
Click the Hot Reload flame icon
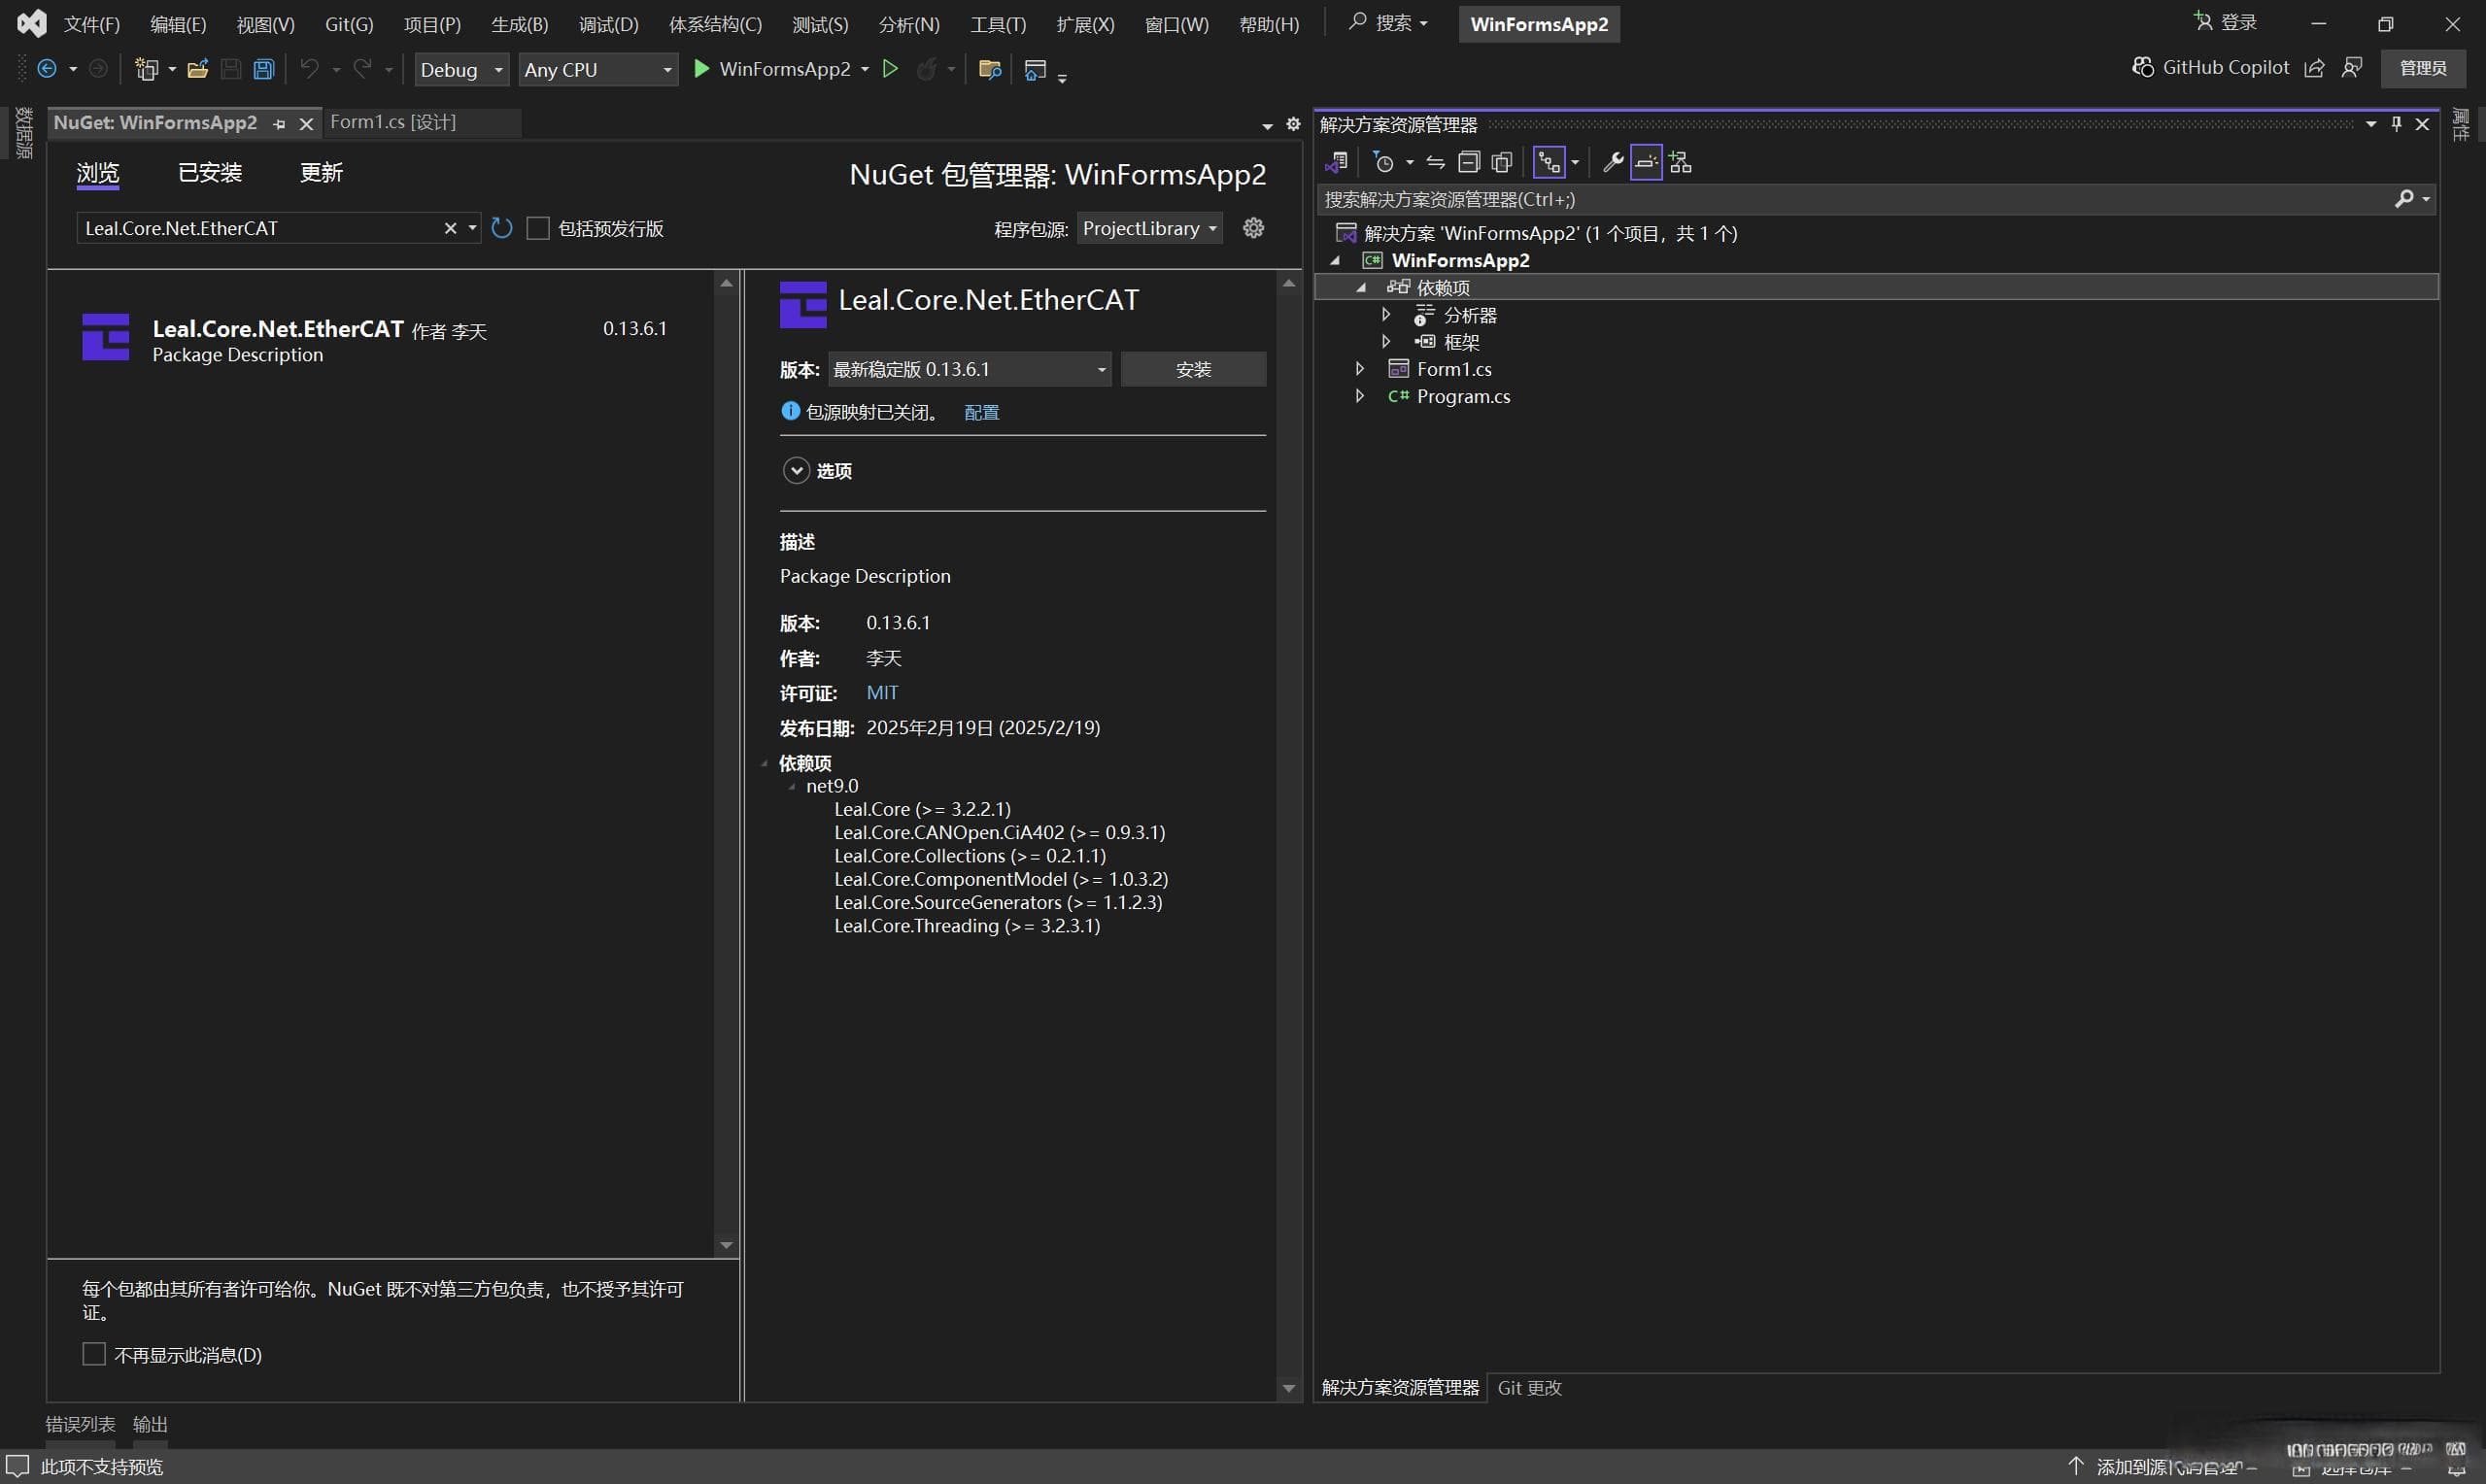927,69
